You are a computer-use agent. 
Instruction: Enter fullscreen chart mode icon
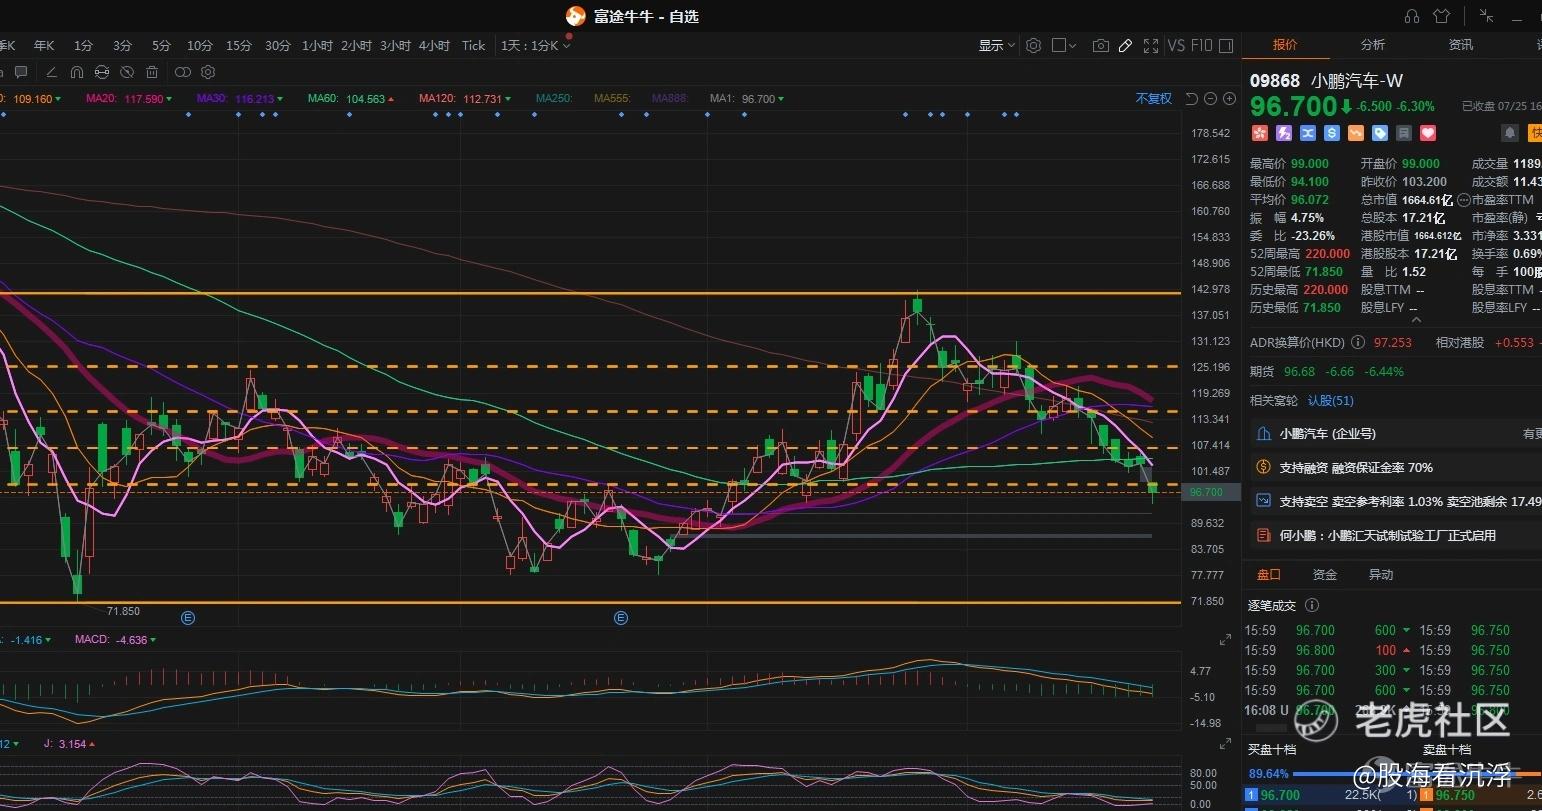click(x=1151, y=46)
